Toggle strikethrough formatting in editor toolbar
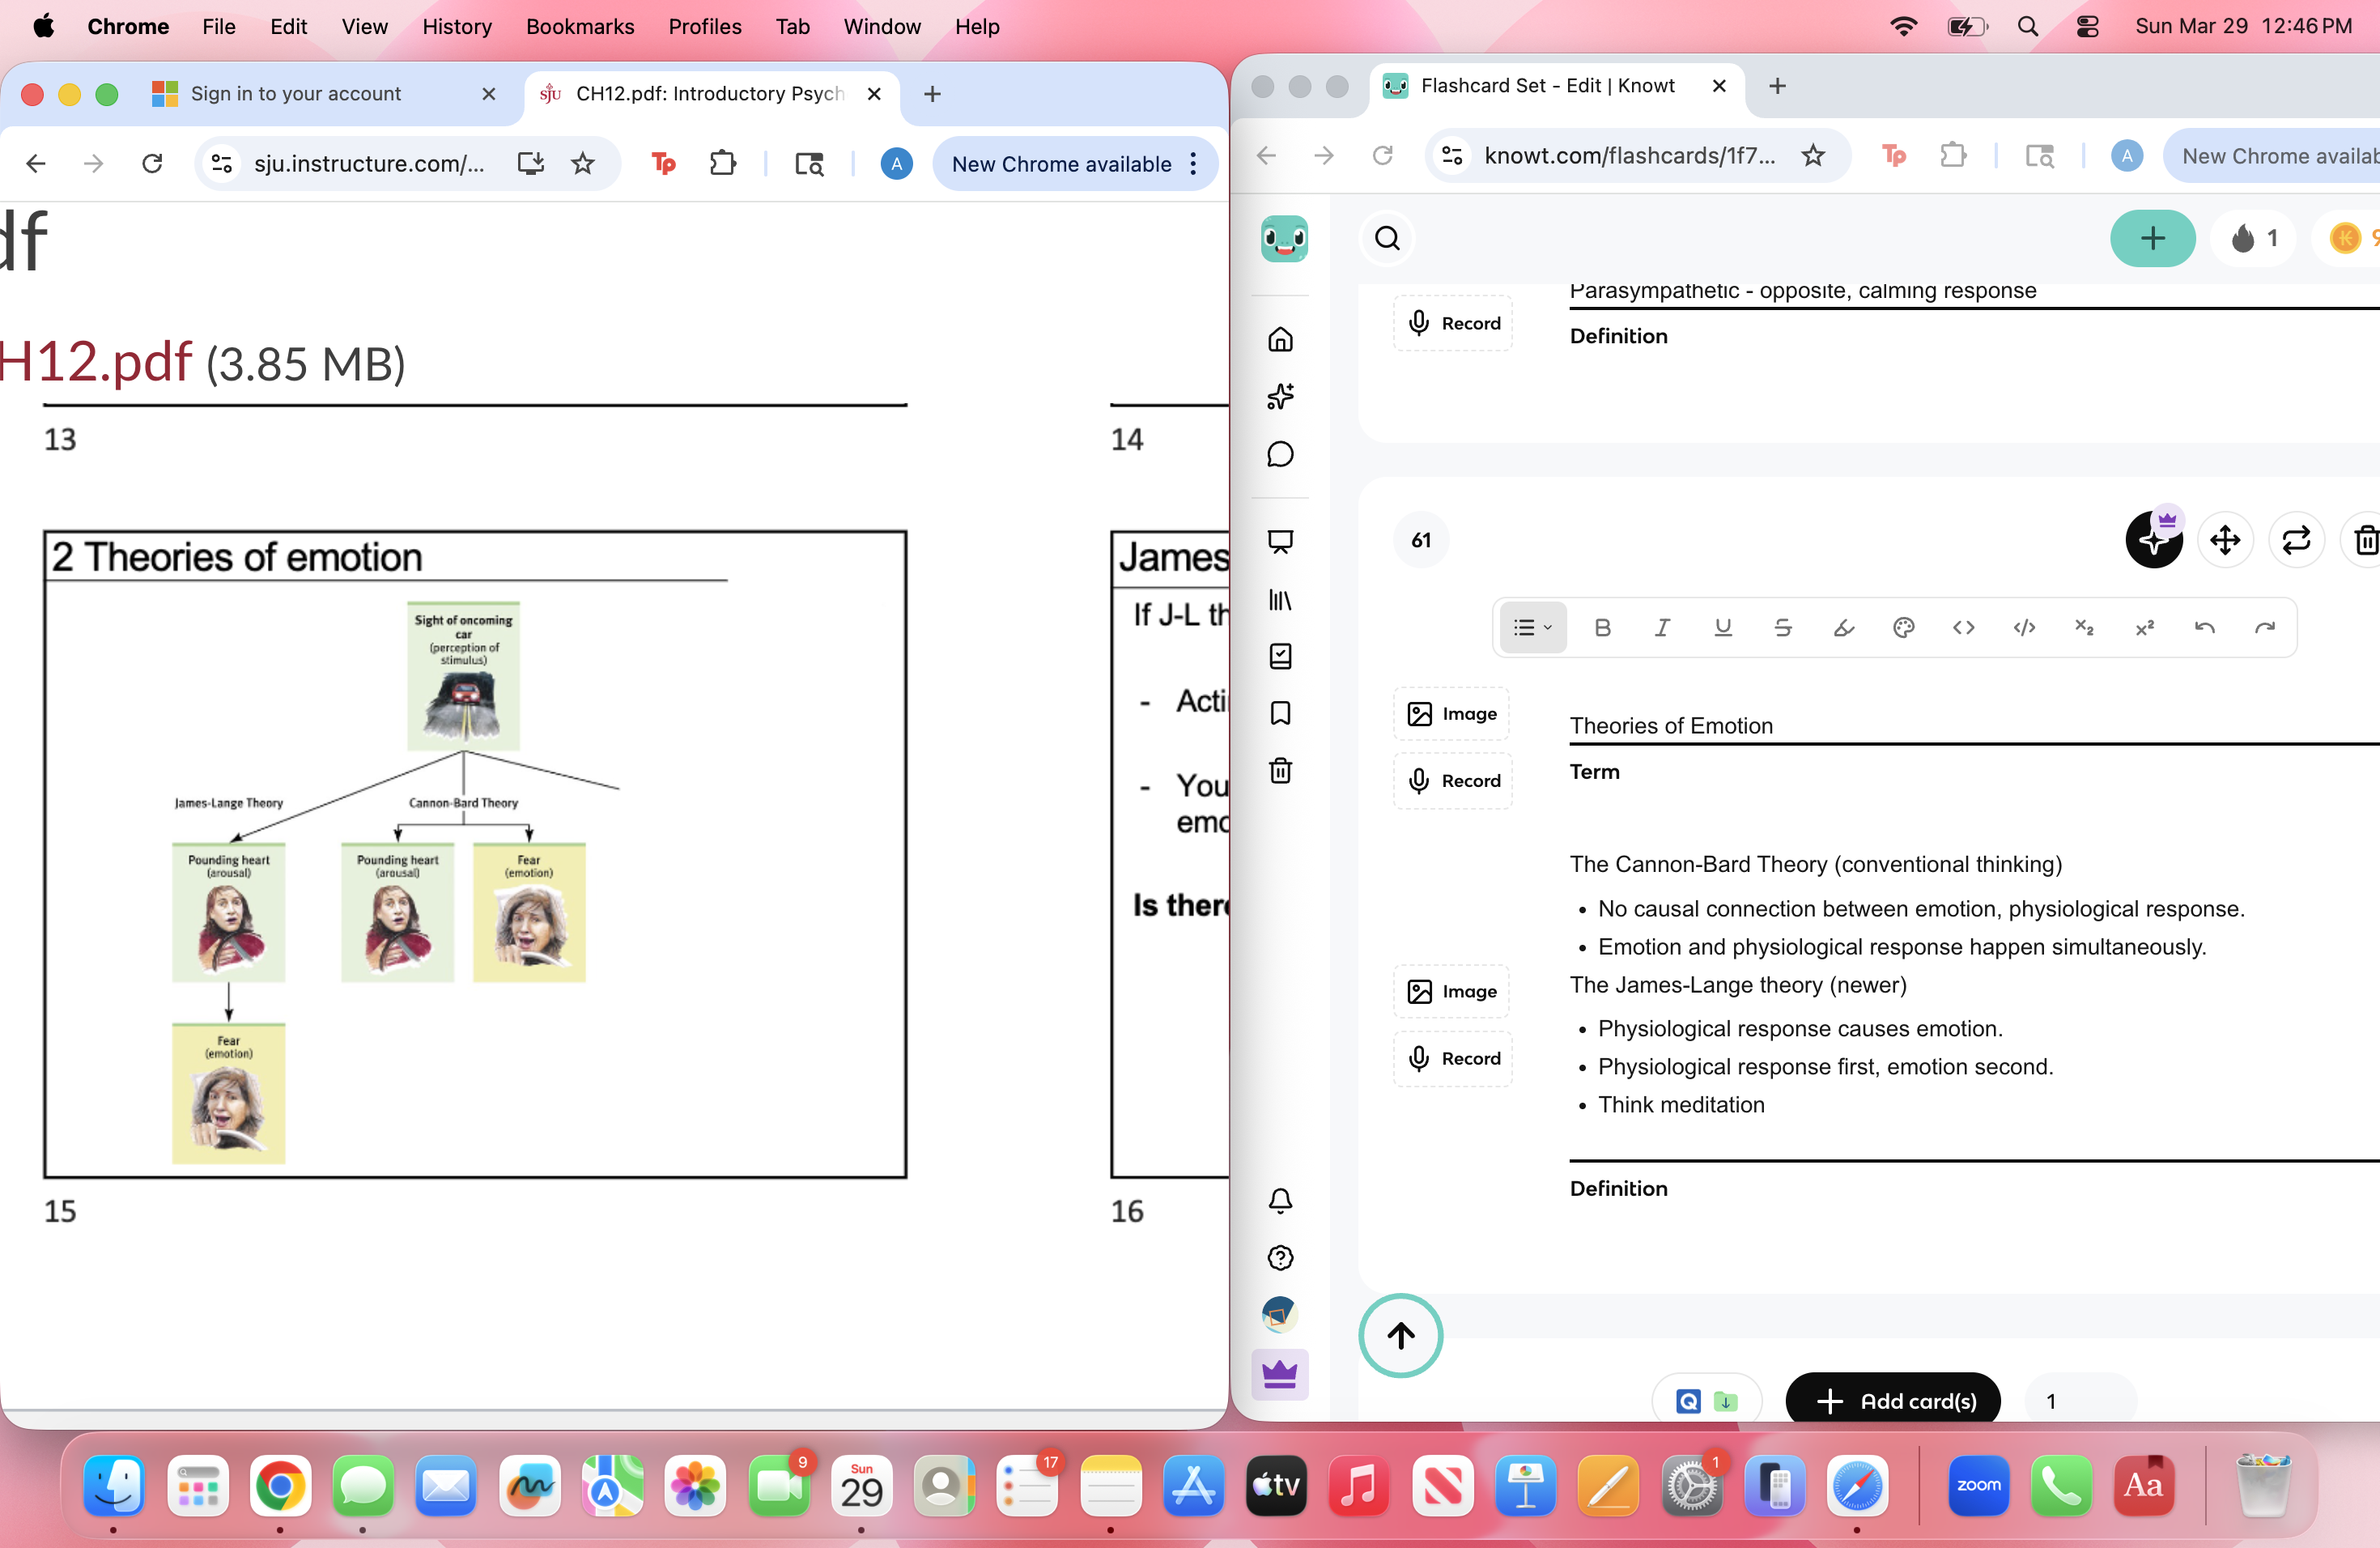 [1782, 627]
